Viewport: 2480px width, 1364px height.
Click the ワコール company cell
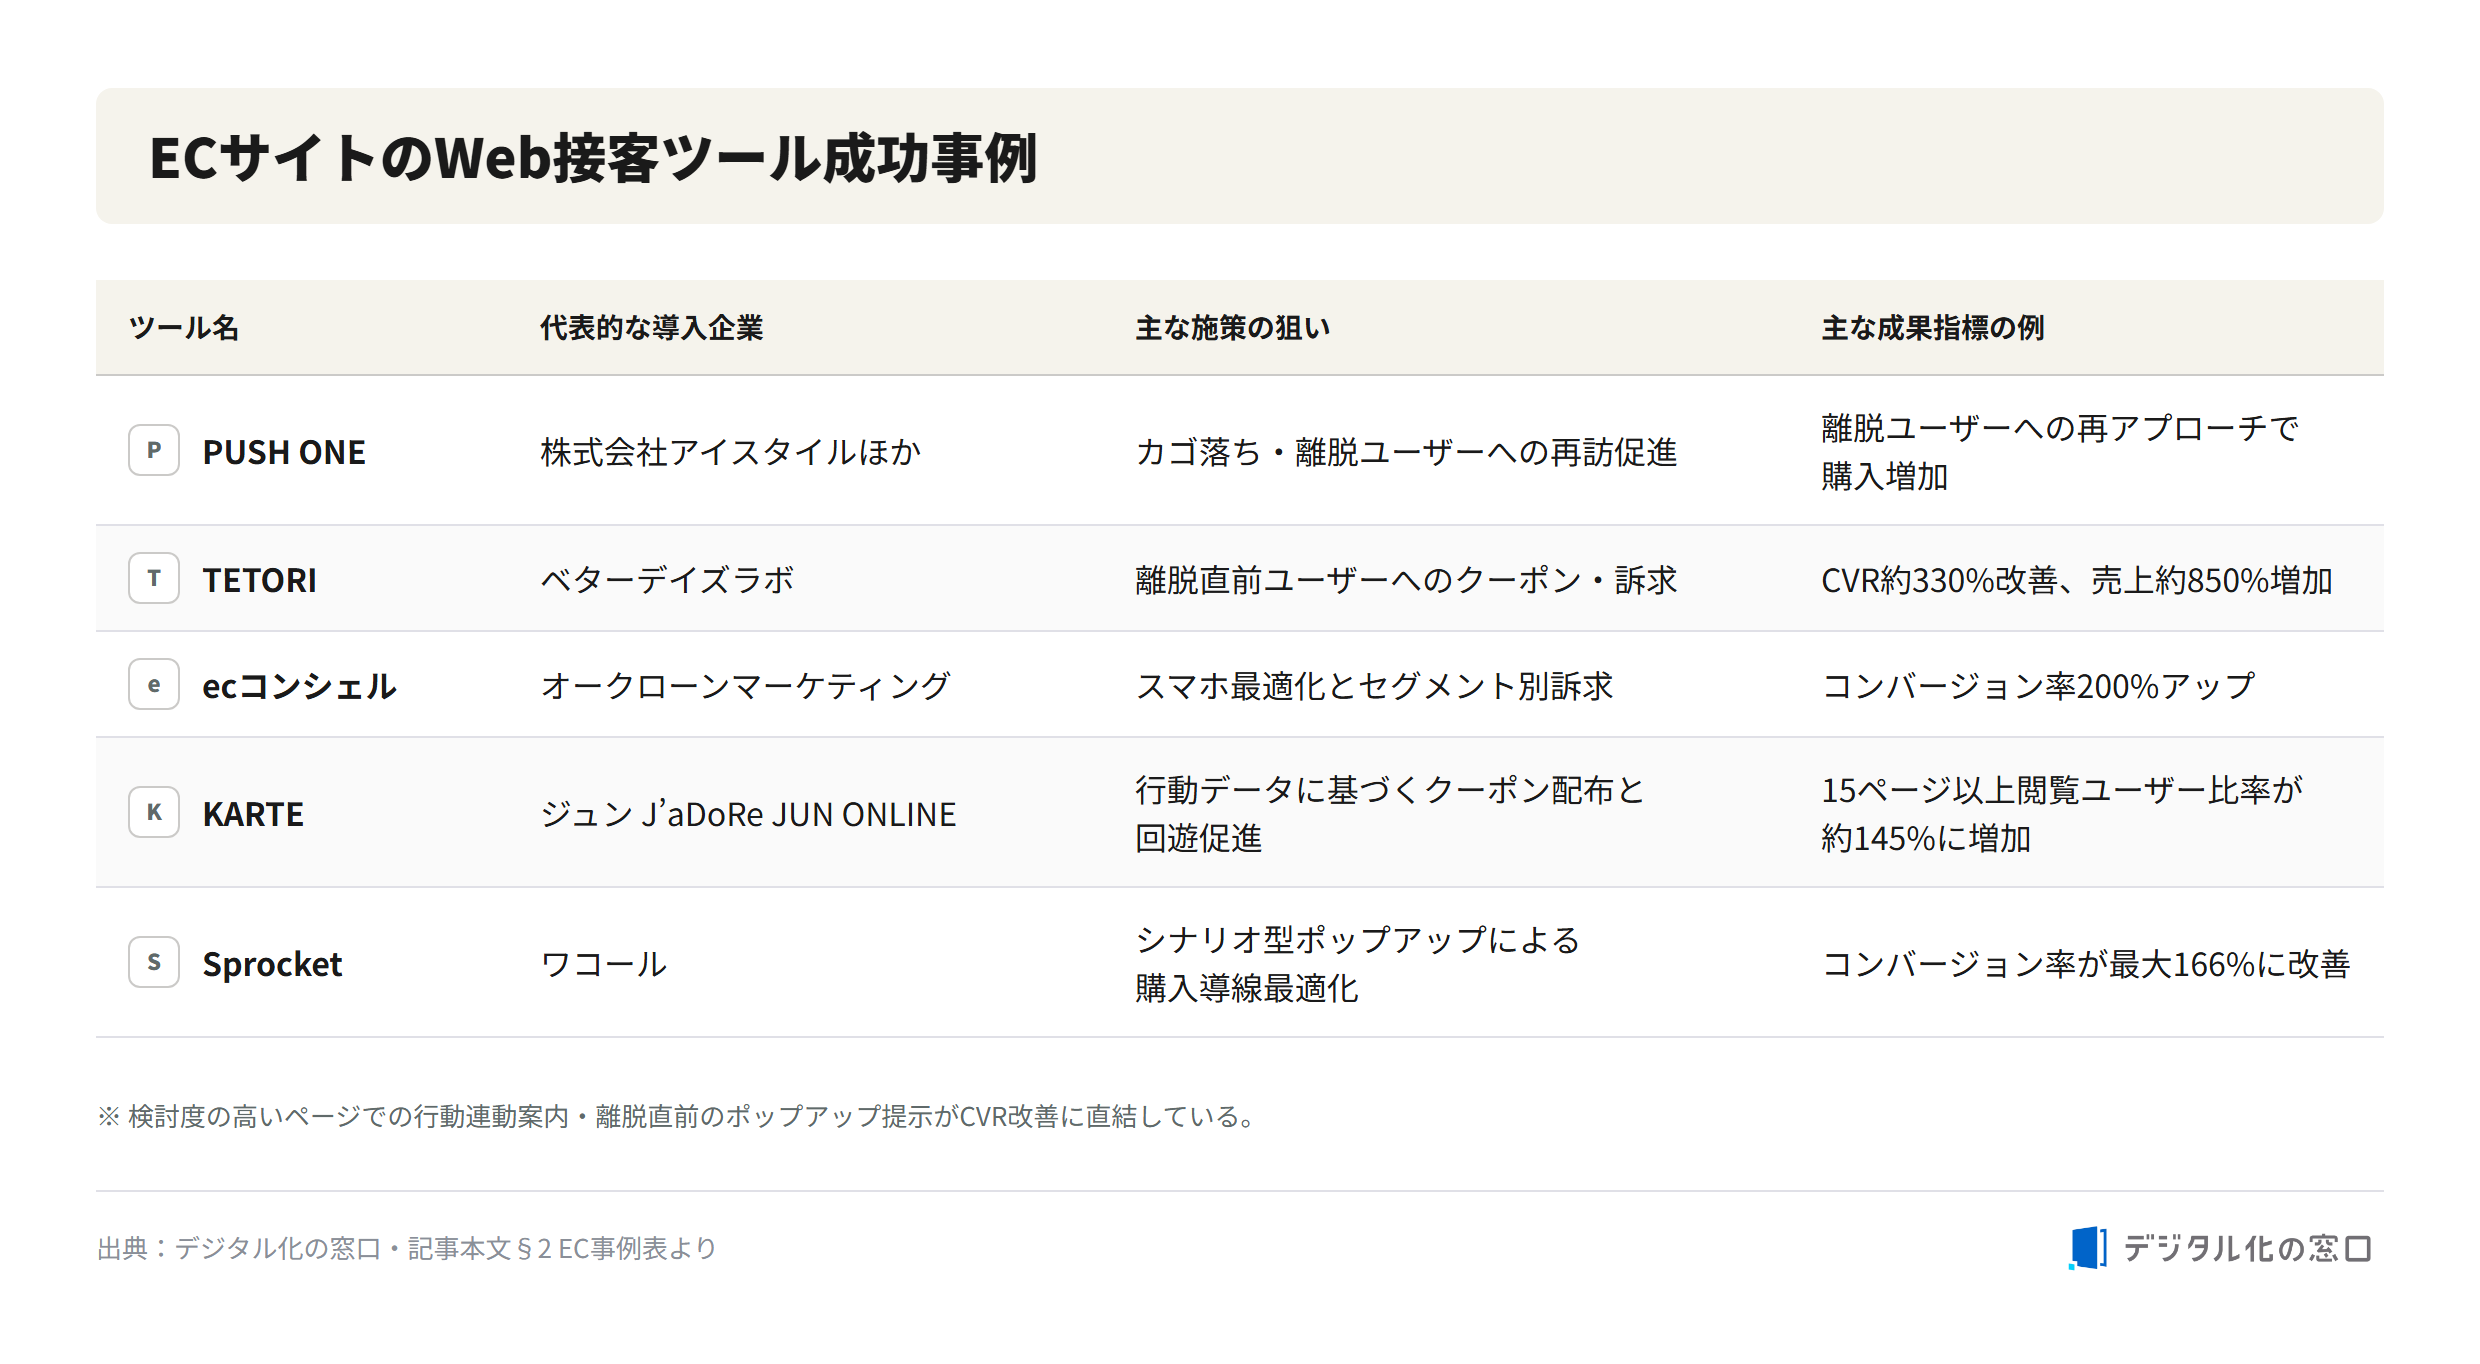(x=603, y=964)
